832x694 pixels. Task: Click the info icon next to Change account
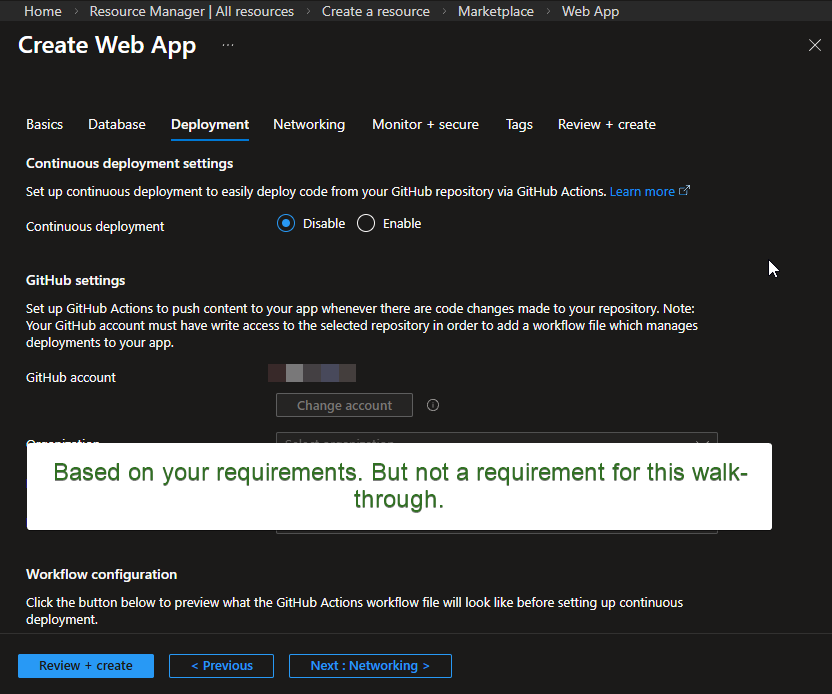tap(433, 405)
